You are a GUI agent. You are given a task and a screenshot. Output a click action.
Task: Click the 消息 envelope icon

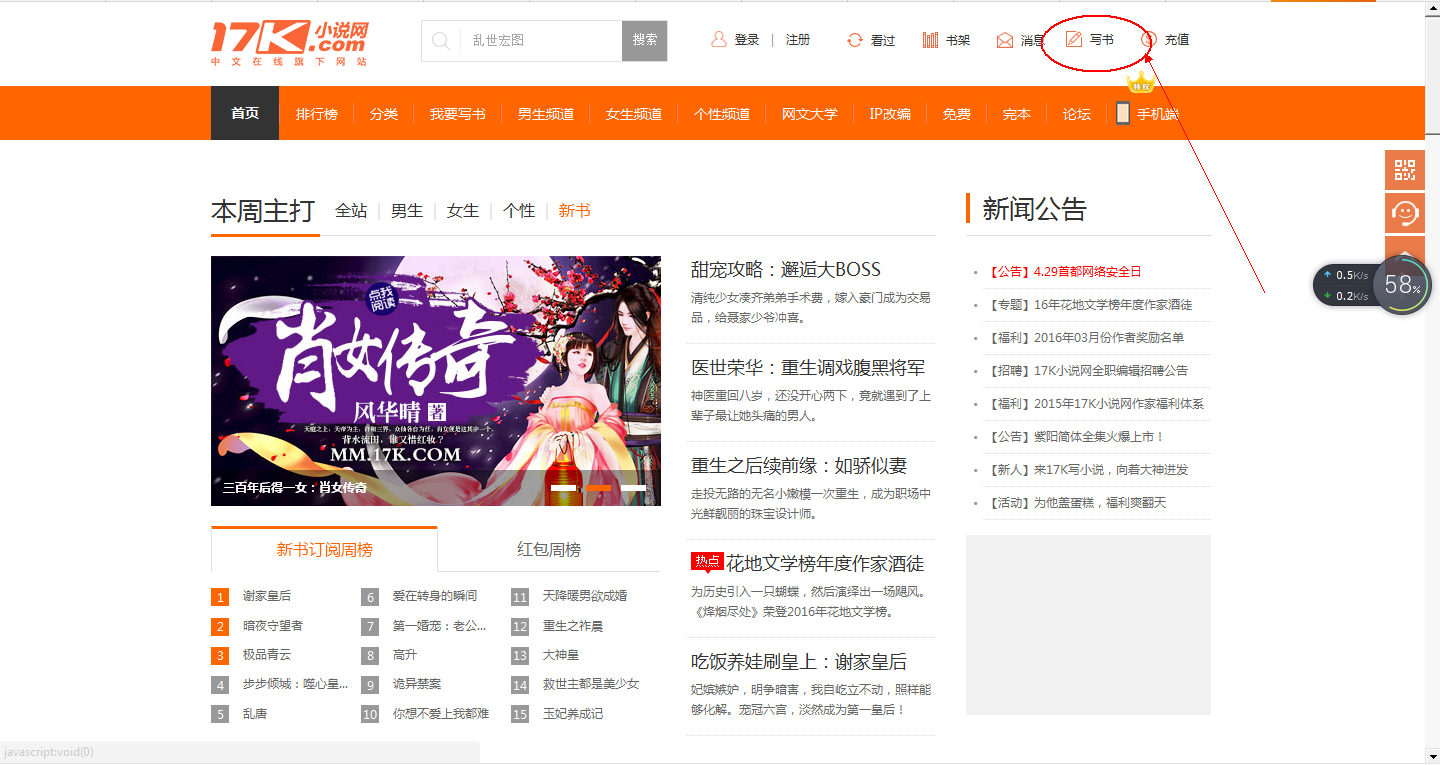(x=1005, y=40)
